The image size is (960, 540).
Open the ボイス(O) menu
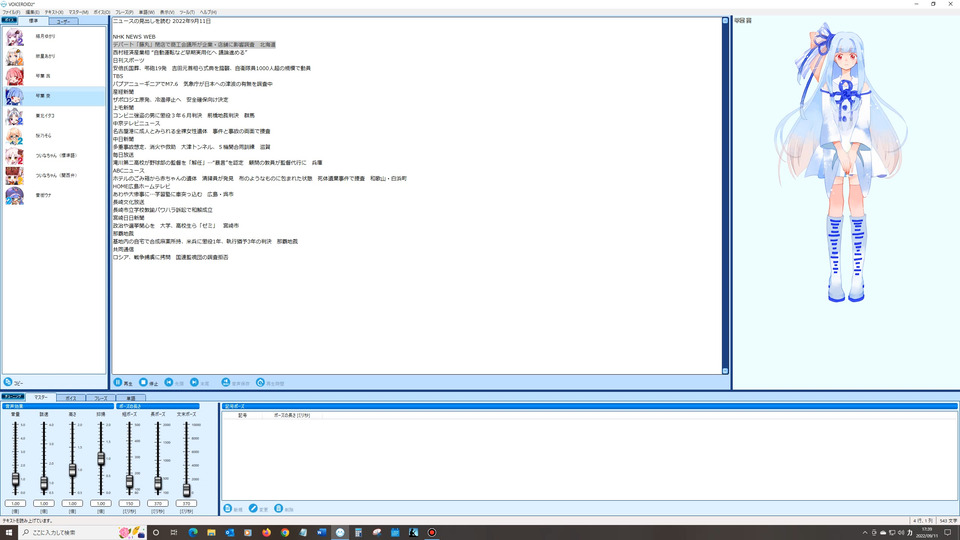102,12
